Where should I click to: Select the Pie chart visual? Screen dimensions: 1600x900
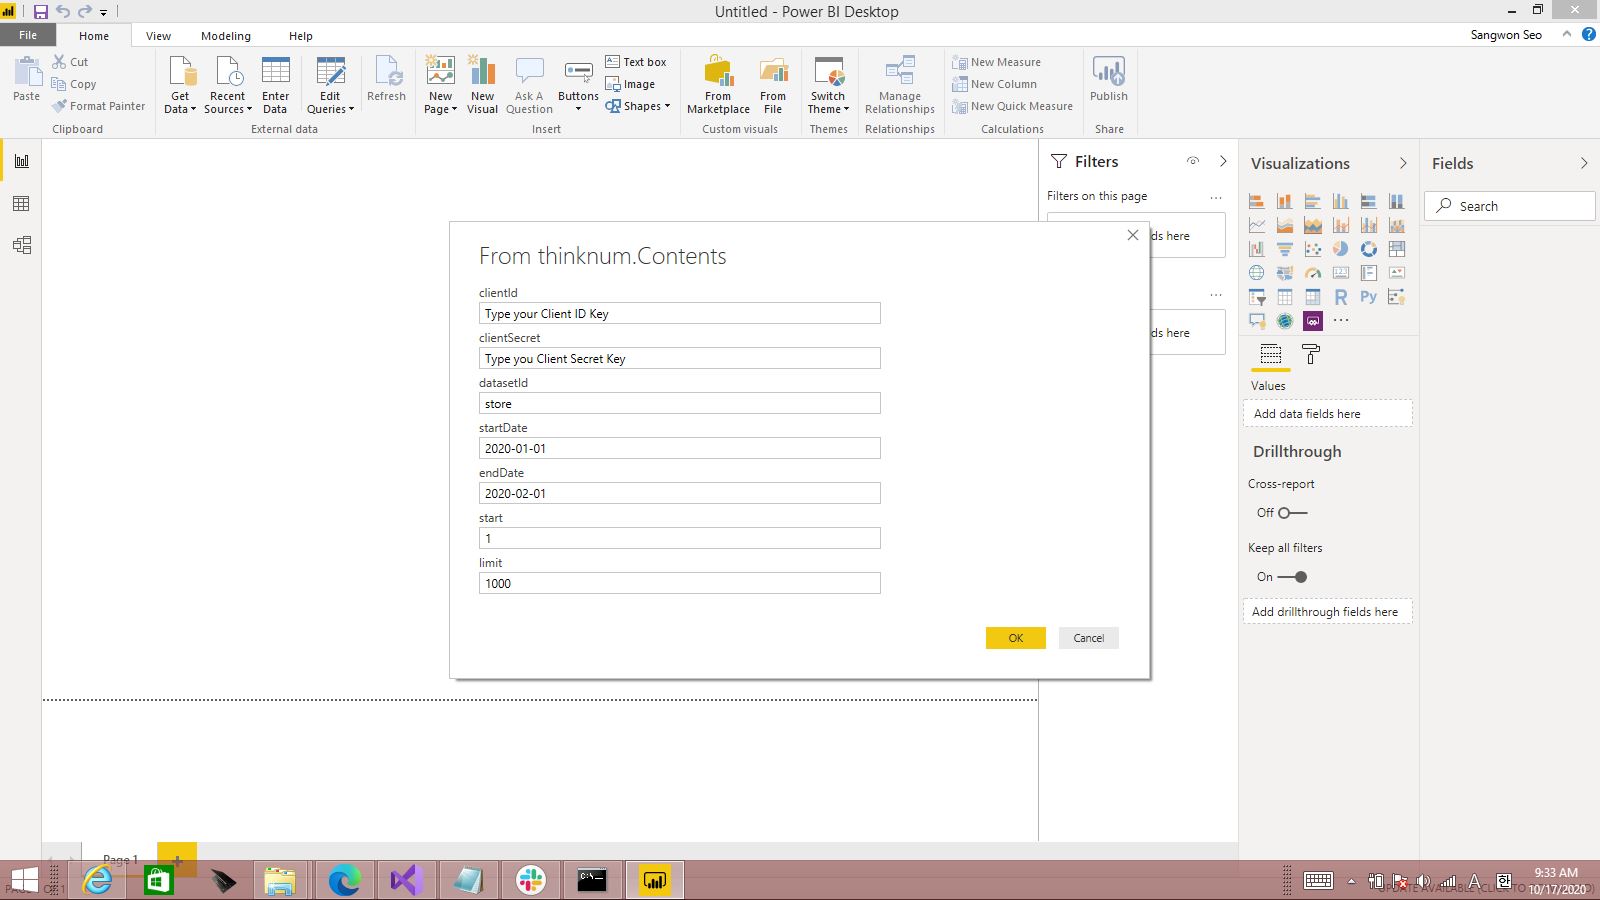(x=1341, y=249)
